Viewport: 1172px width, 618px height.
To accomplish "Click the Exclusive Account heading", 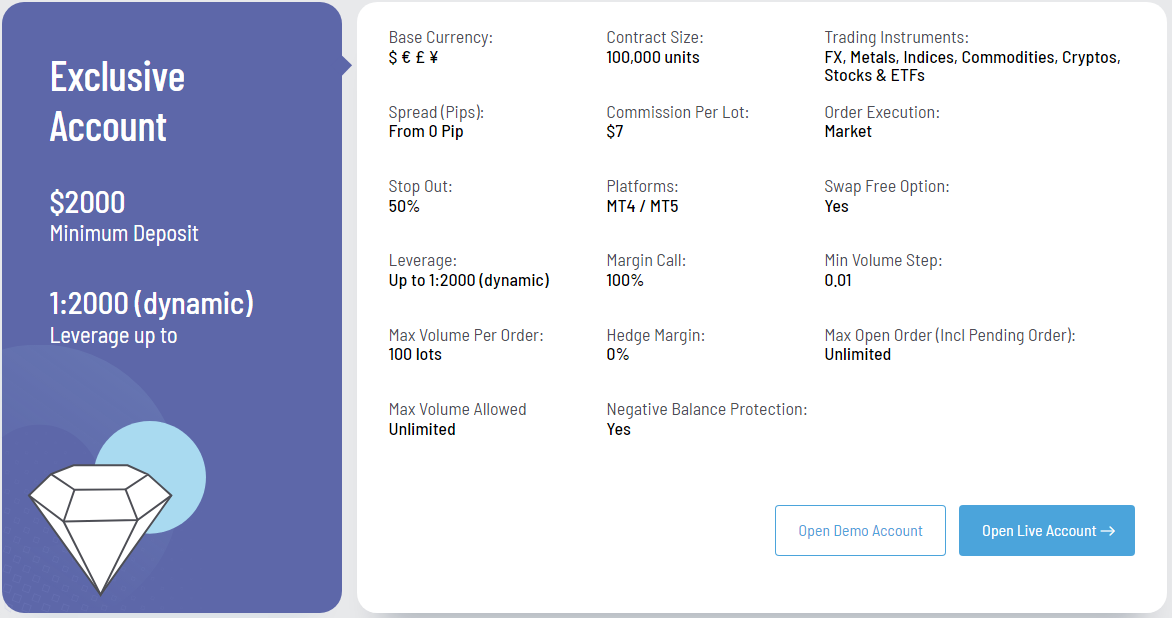I will [117, 102].
